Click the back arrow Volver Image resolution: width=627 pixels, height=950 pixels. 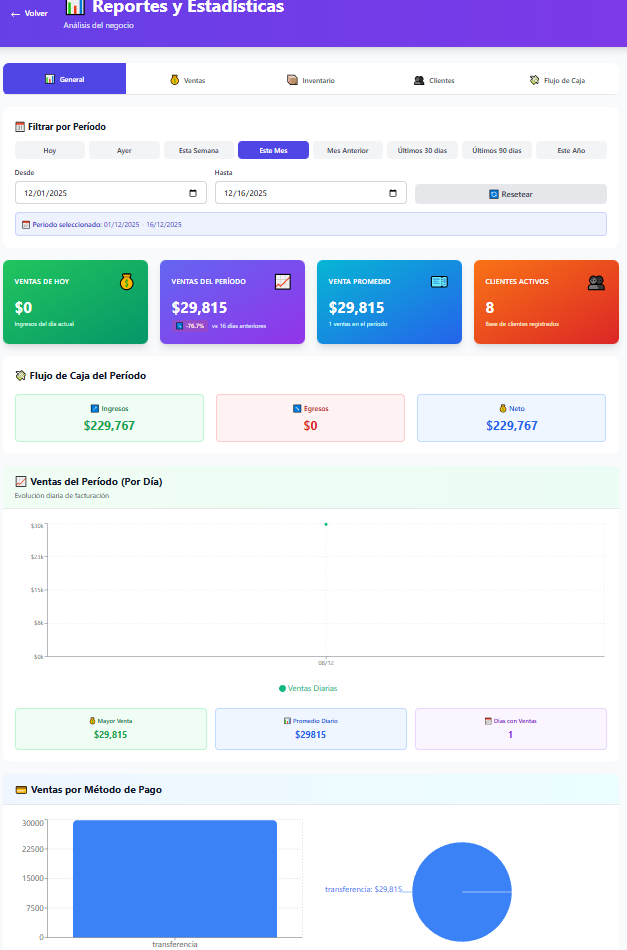(28, 14)
